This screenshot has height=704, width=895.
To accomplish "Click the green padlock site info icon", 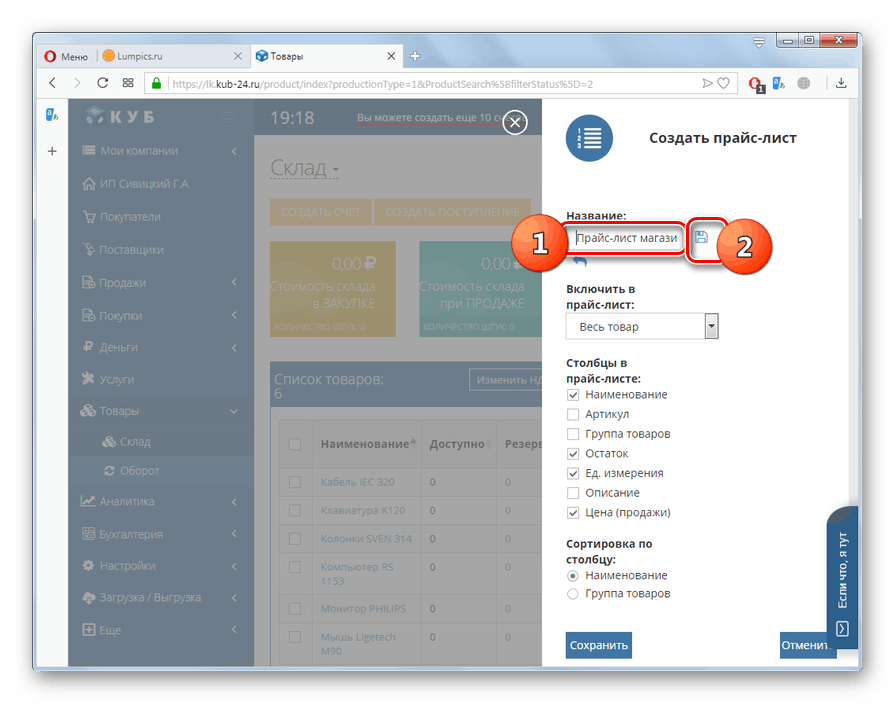I will click(156, 83).
